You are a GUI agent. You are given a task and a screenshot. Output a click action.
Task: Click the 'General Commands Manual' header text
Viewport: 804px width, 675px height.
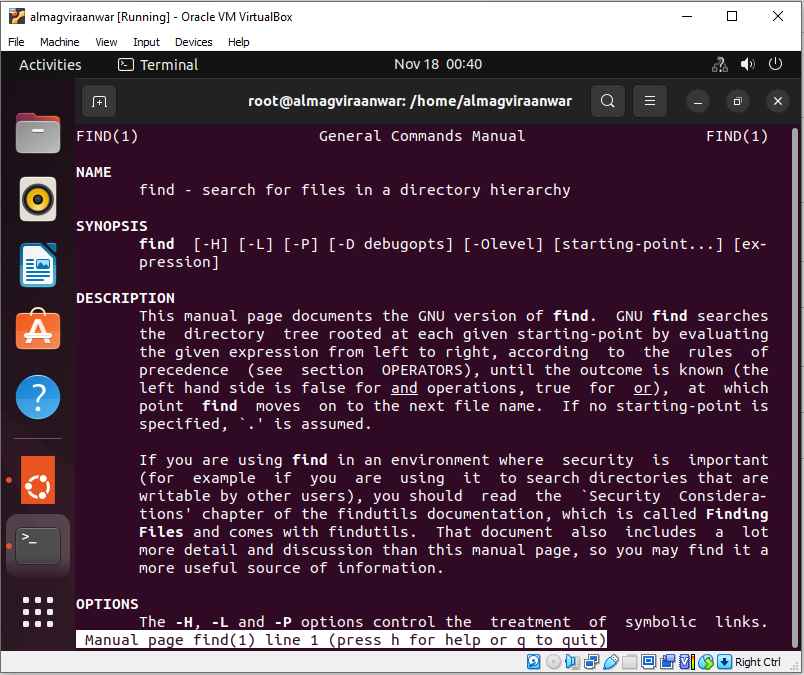coord(421,136)
